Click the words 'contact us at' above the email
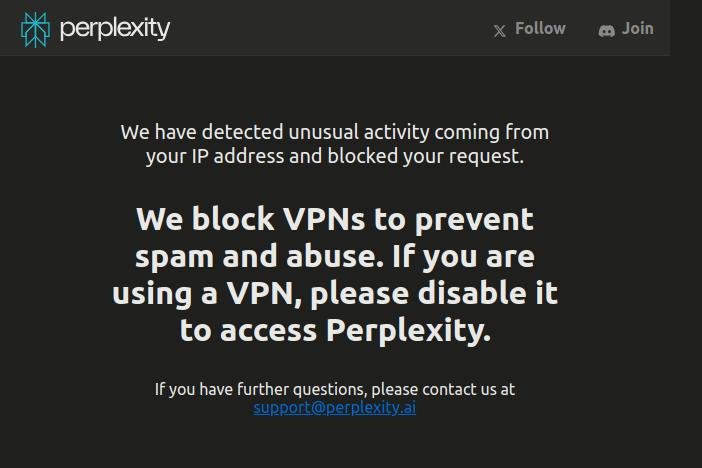 (x=468, y=389)
